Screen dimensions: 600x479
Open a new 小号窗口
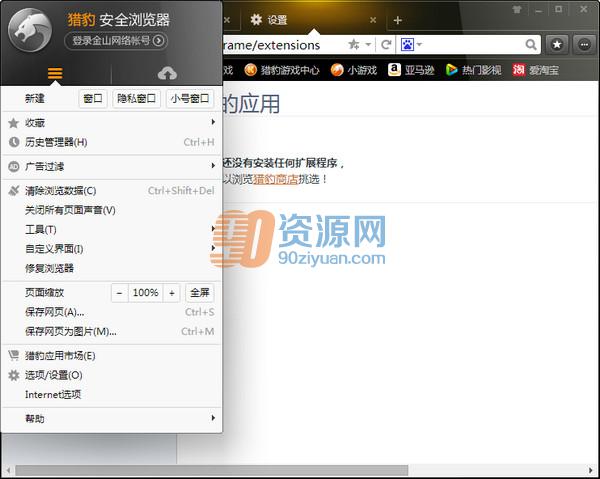point(190,99)
